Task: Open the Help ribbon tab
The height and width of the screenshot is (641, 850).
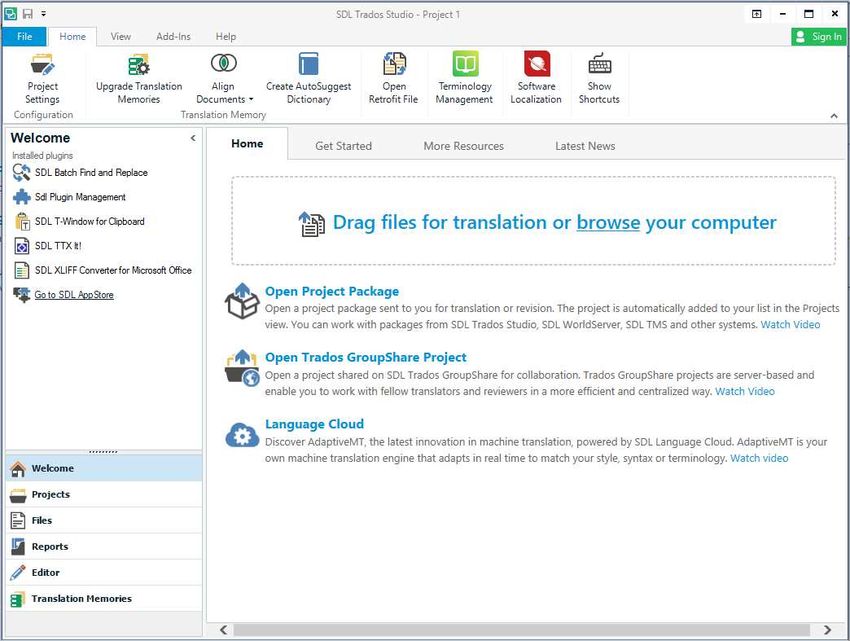Action: point(226,36)
